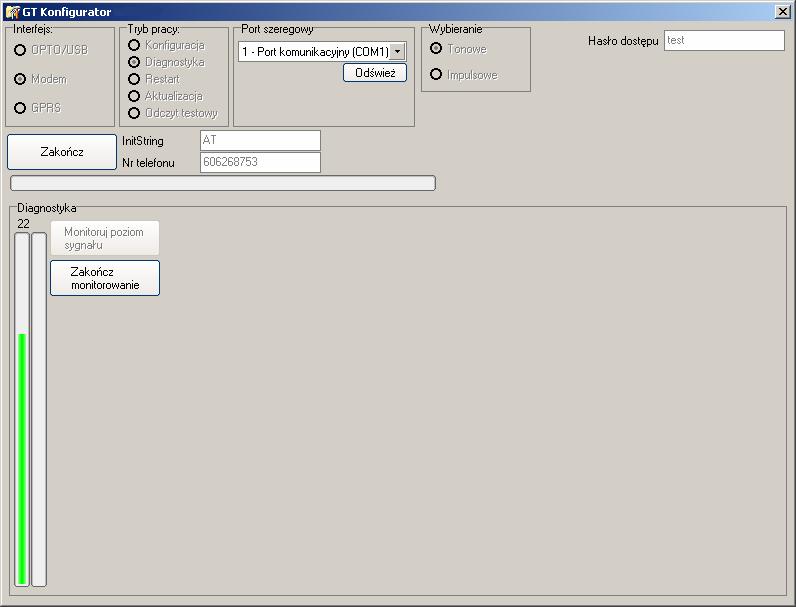796x607 pixels.
Task: Click Monitoruj poziom sygnału button
Action: pyautogui.click(x=105, y=238)
